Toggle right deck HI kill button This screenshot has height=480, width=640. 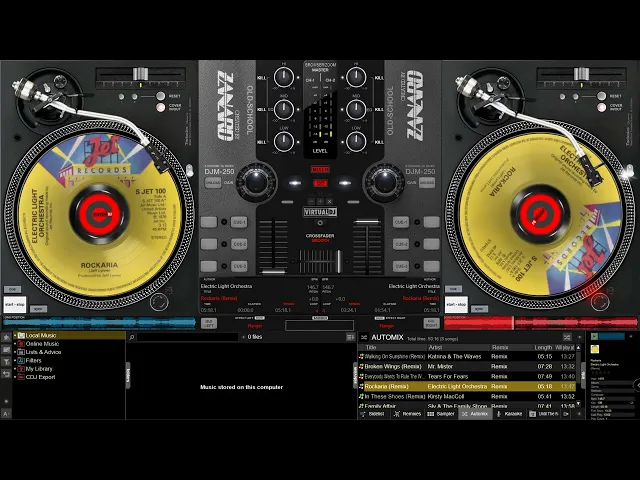pos(379,78)
